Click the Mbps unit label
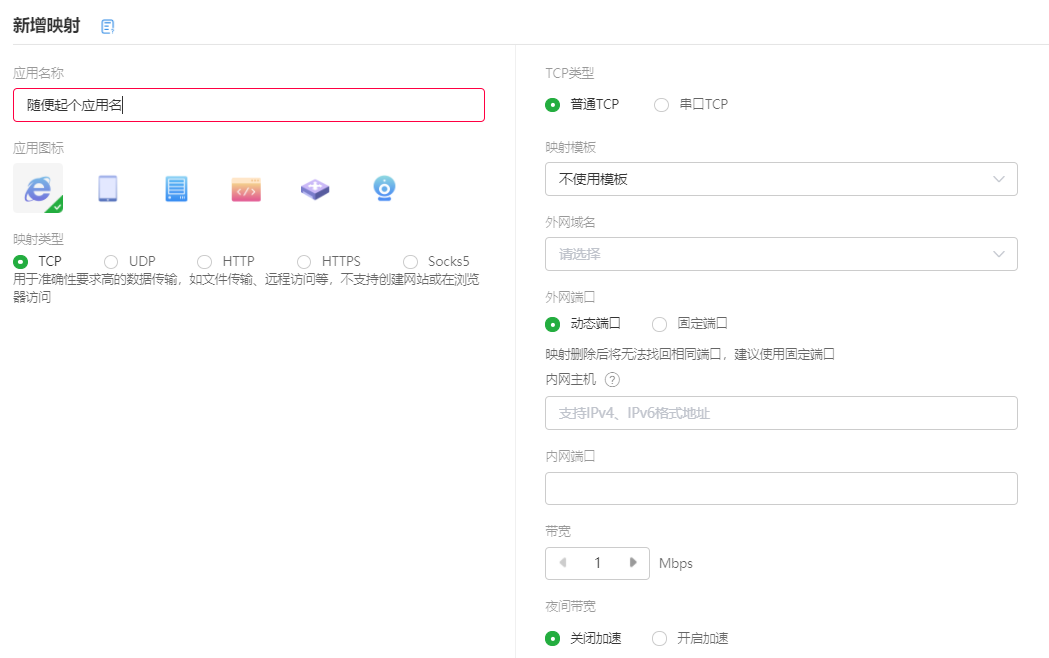Screen dimensions: 1049x658 point(676,563)
